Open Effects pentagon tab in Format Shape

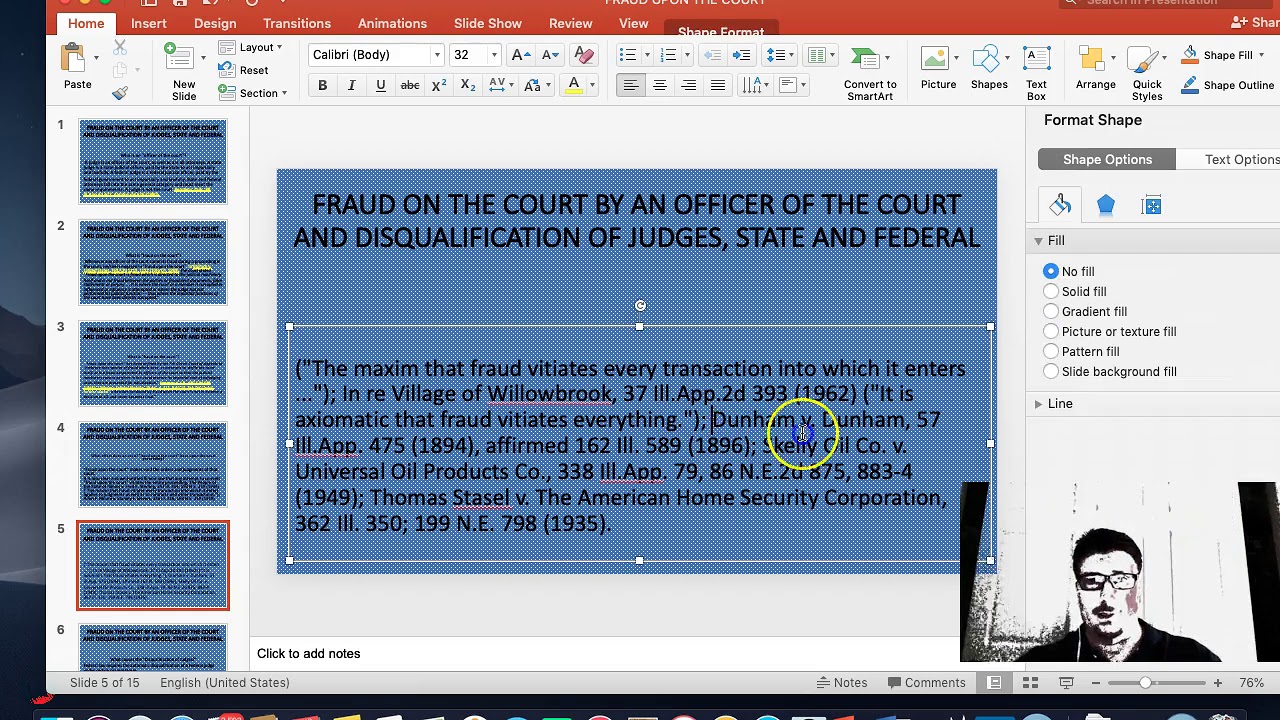(1106, 205)
